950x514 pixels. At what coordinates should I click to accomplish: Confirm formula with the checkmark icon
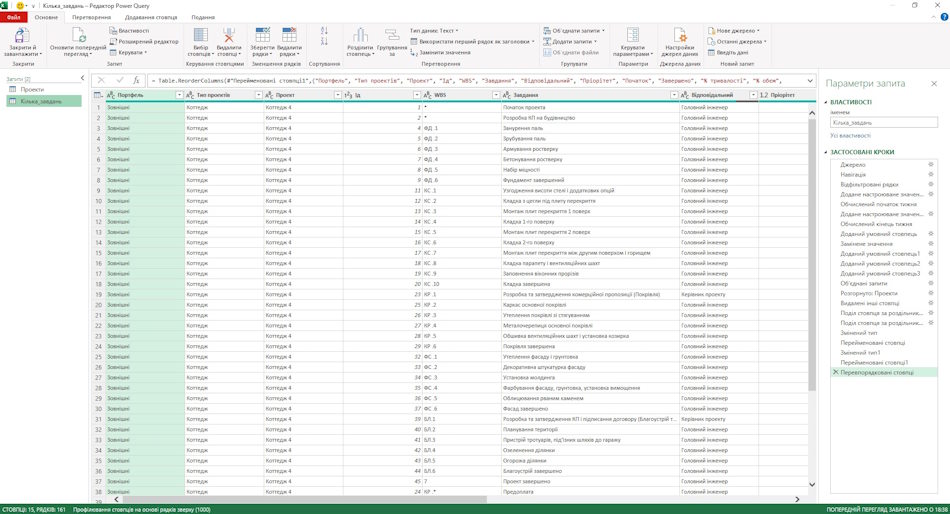pos(119,80)
